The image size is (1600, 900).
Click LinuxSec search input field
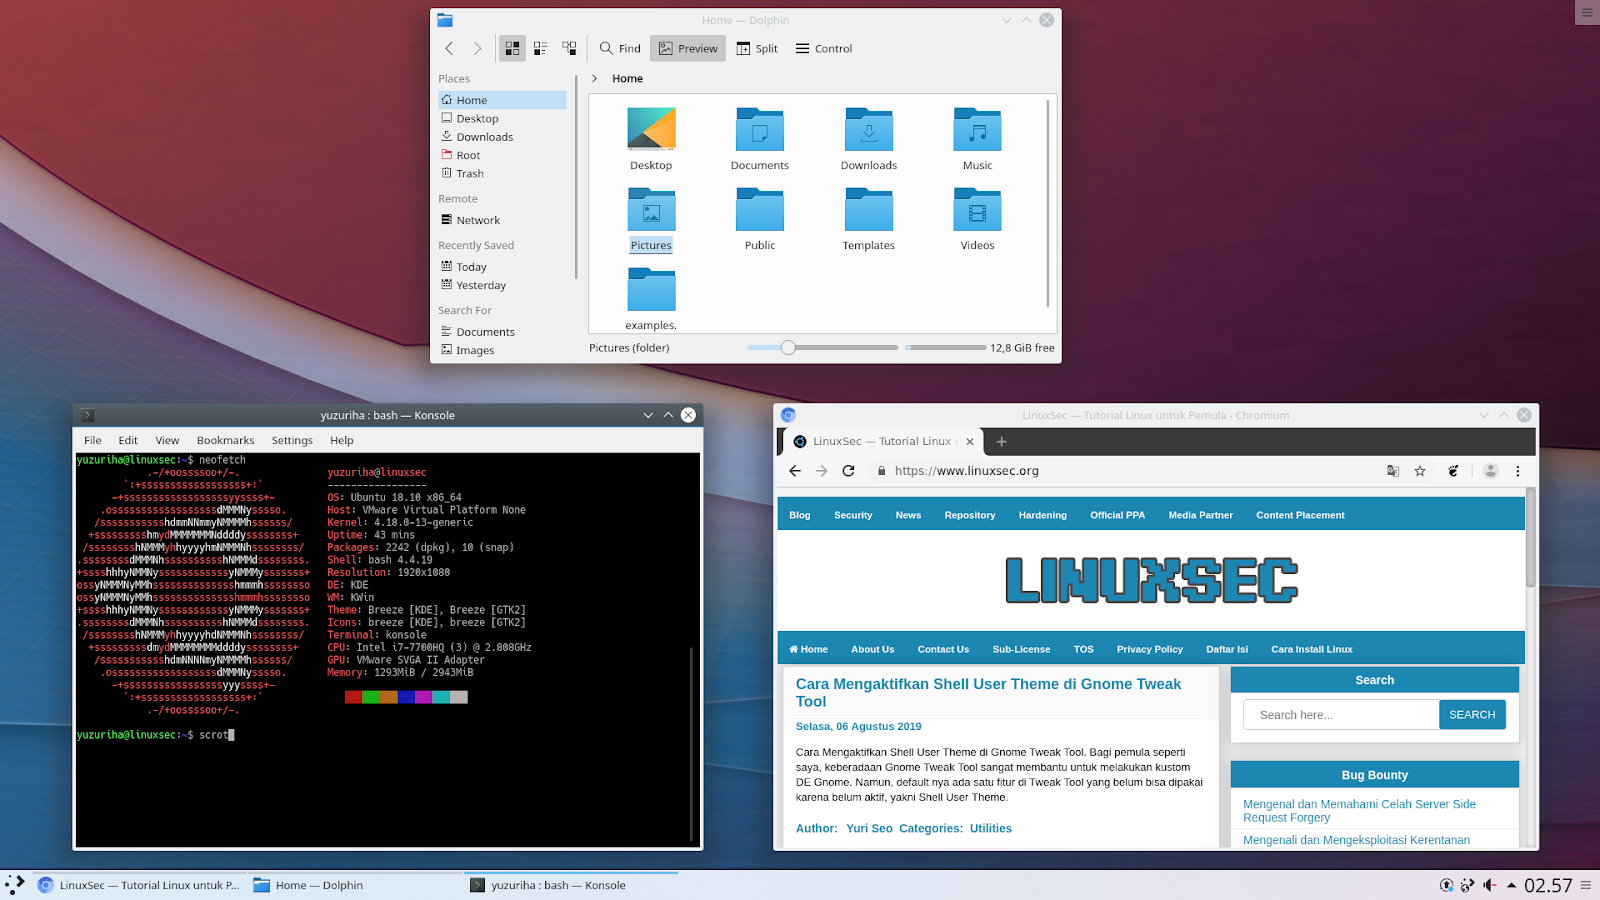tap(1341, 715)
